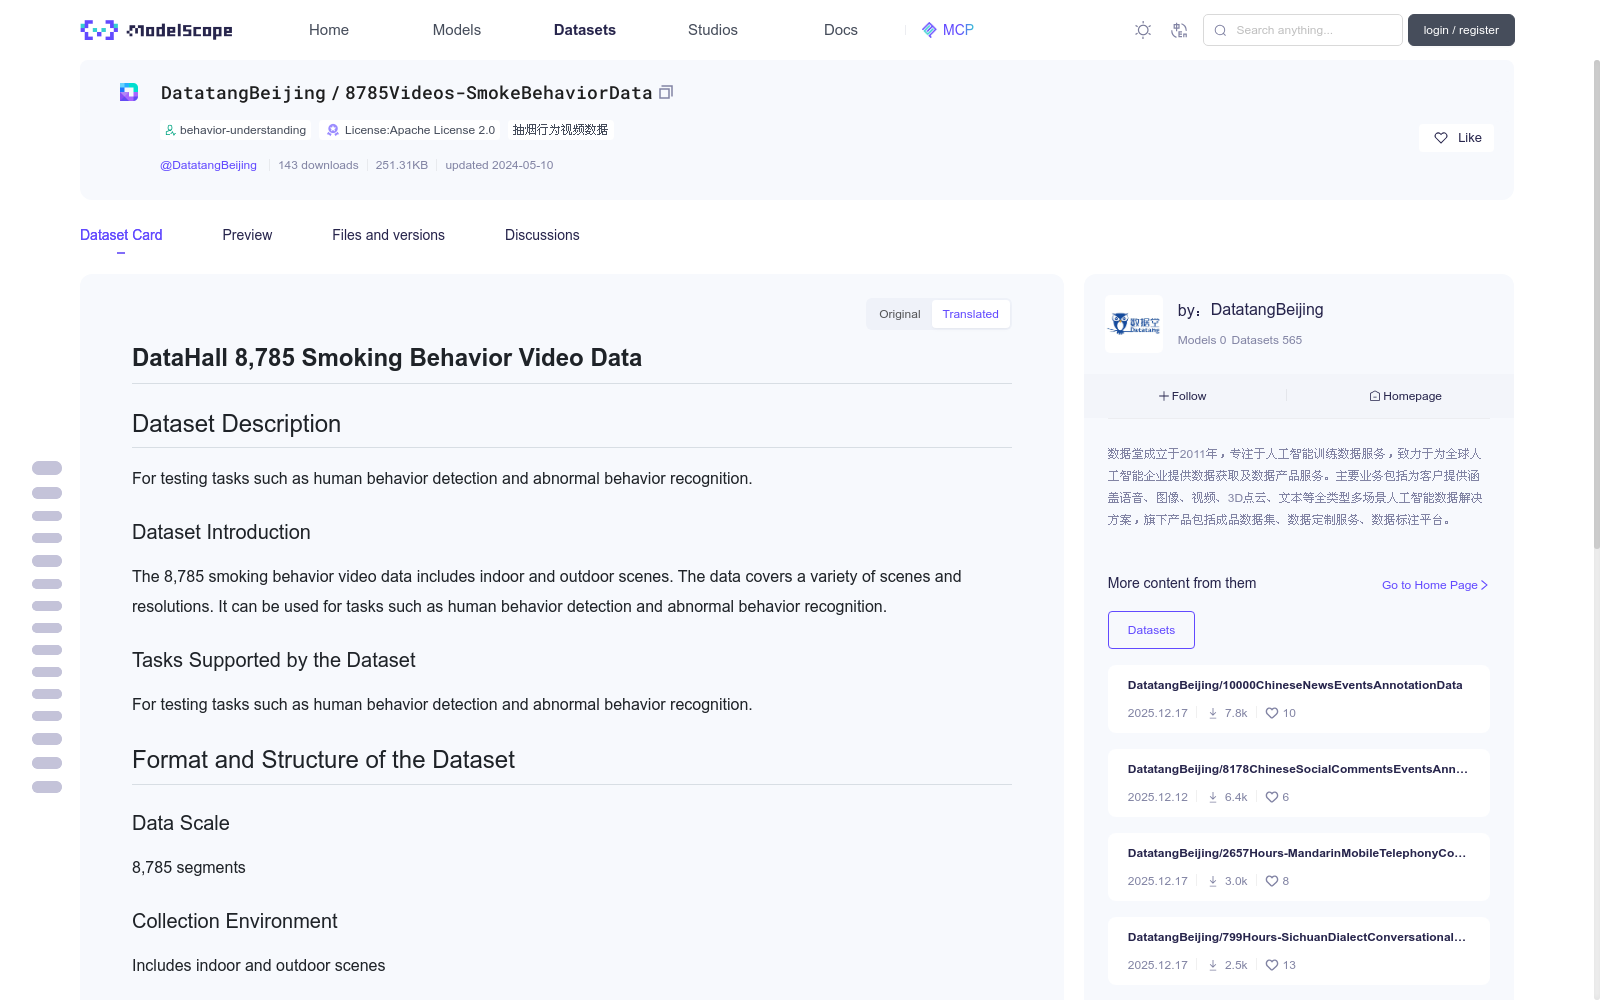Switch the card to Translated language
This screenshot has width=1600, height=1000.
tap(970, 314)
